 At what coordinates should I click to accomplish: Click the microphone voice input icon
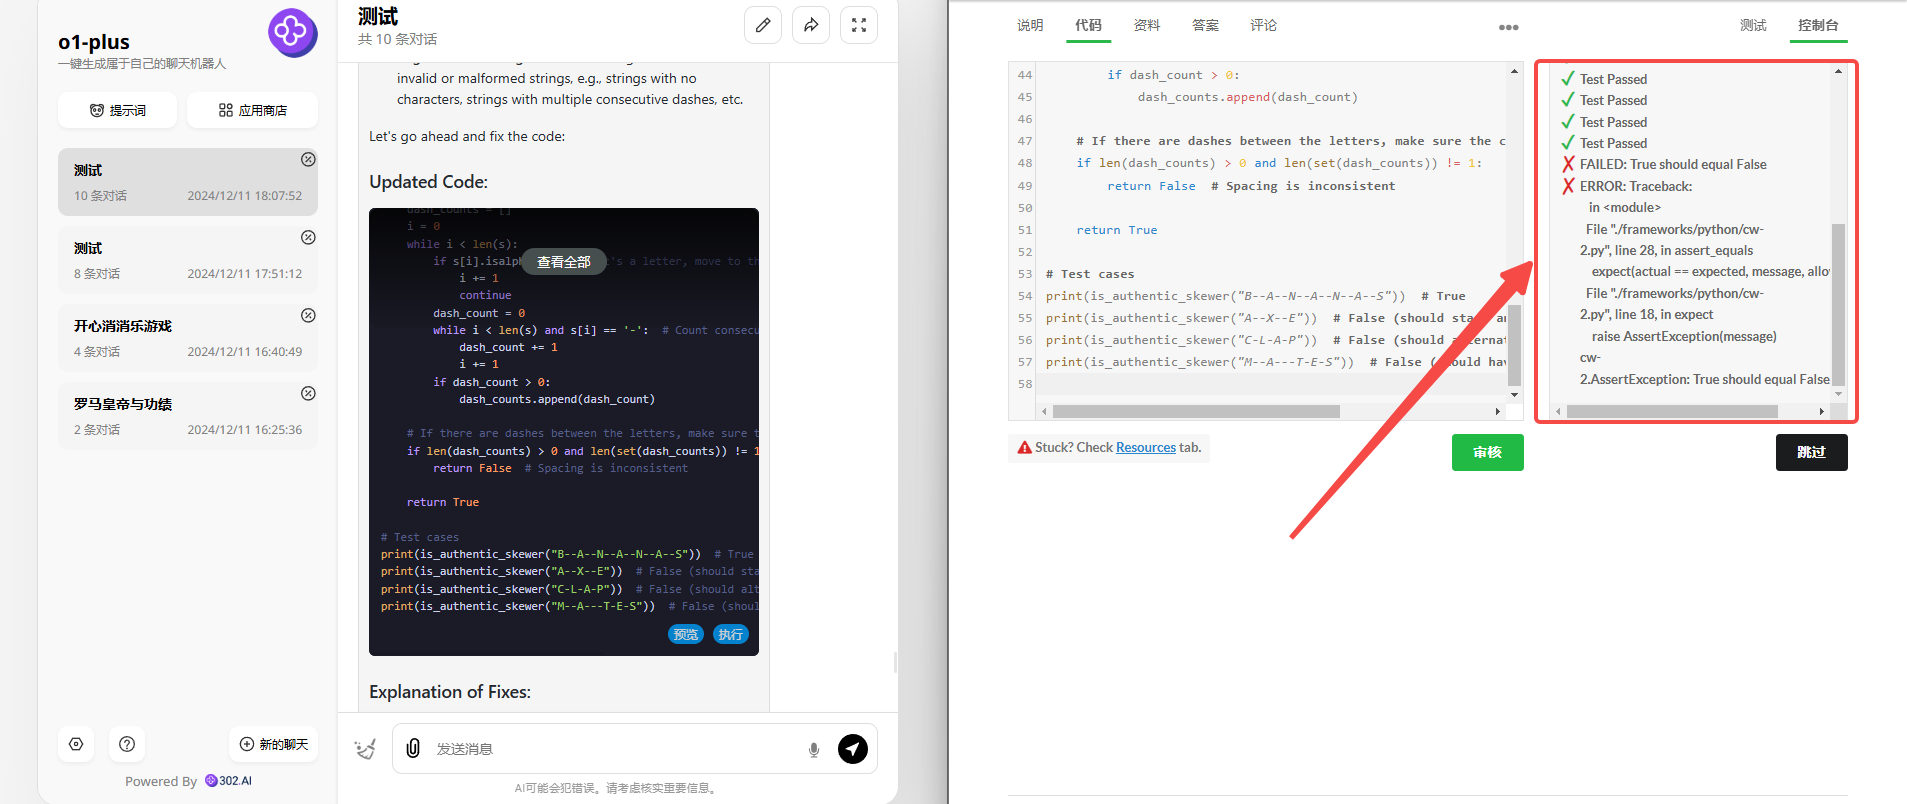click(814, 749)
